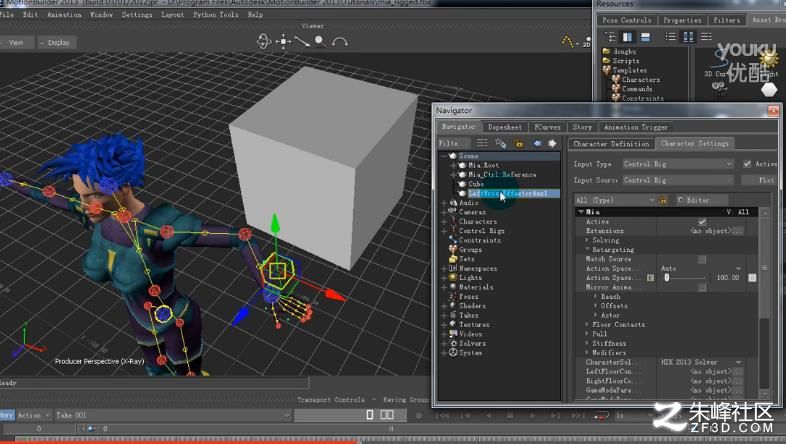Switch Resources browser to details view icon
The width and height of the screenshot is (786, 444).
(x=706, y=37)
